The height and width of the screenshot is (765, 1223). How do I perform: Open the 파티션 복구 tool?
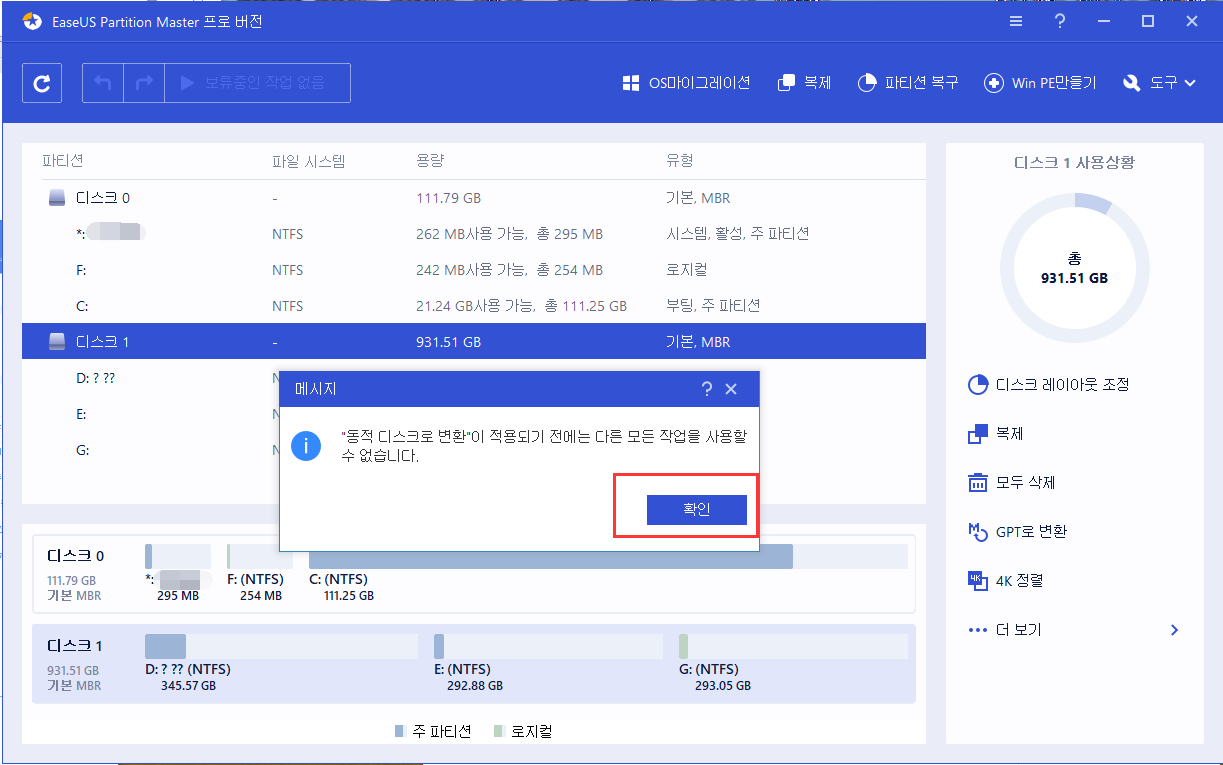906,83
